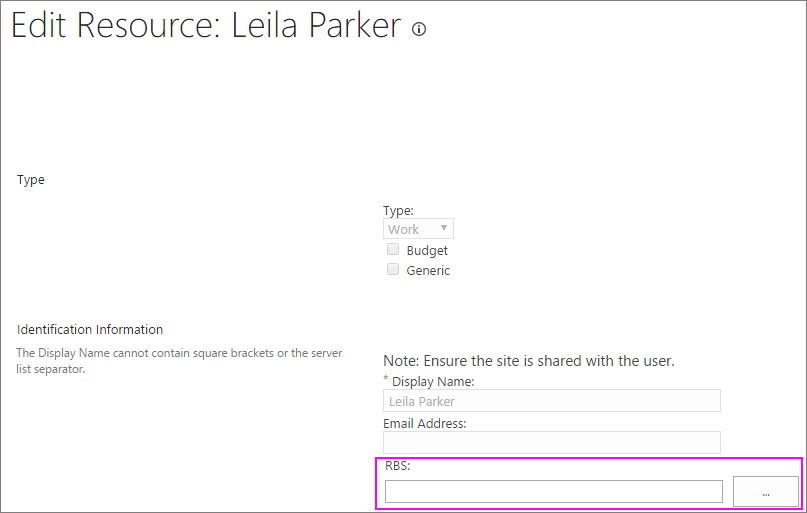Viewport: 807px width, 513px height.
Task: Click inside the RBS text box
Action: point(554,492)
